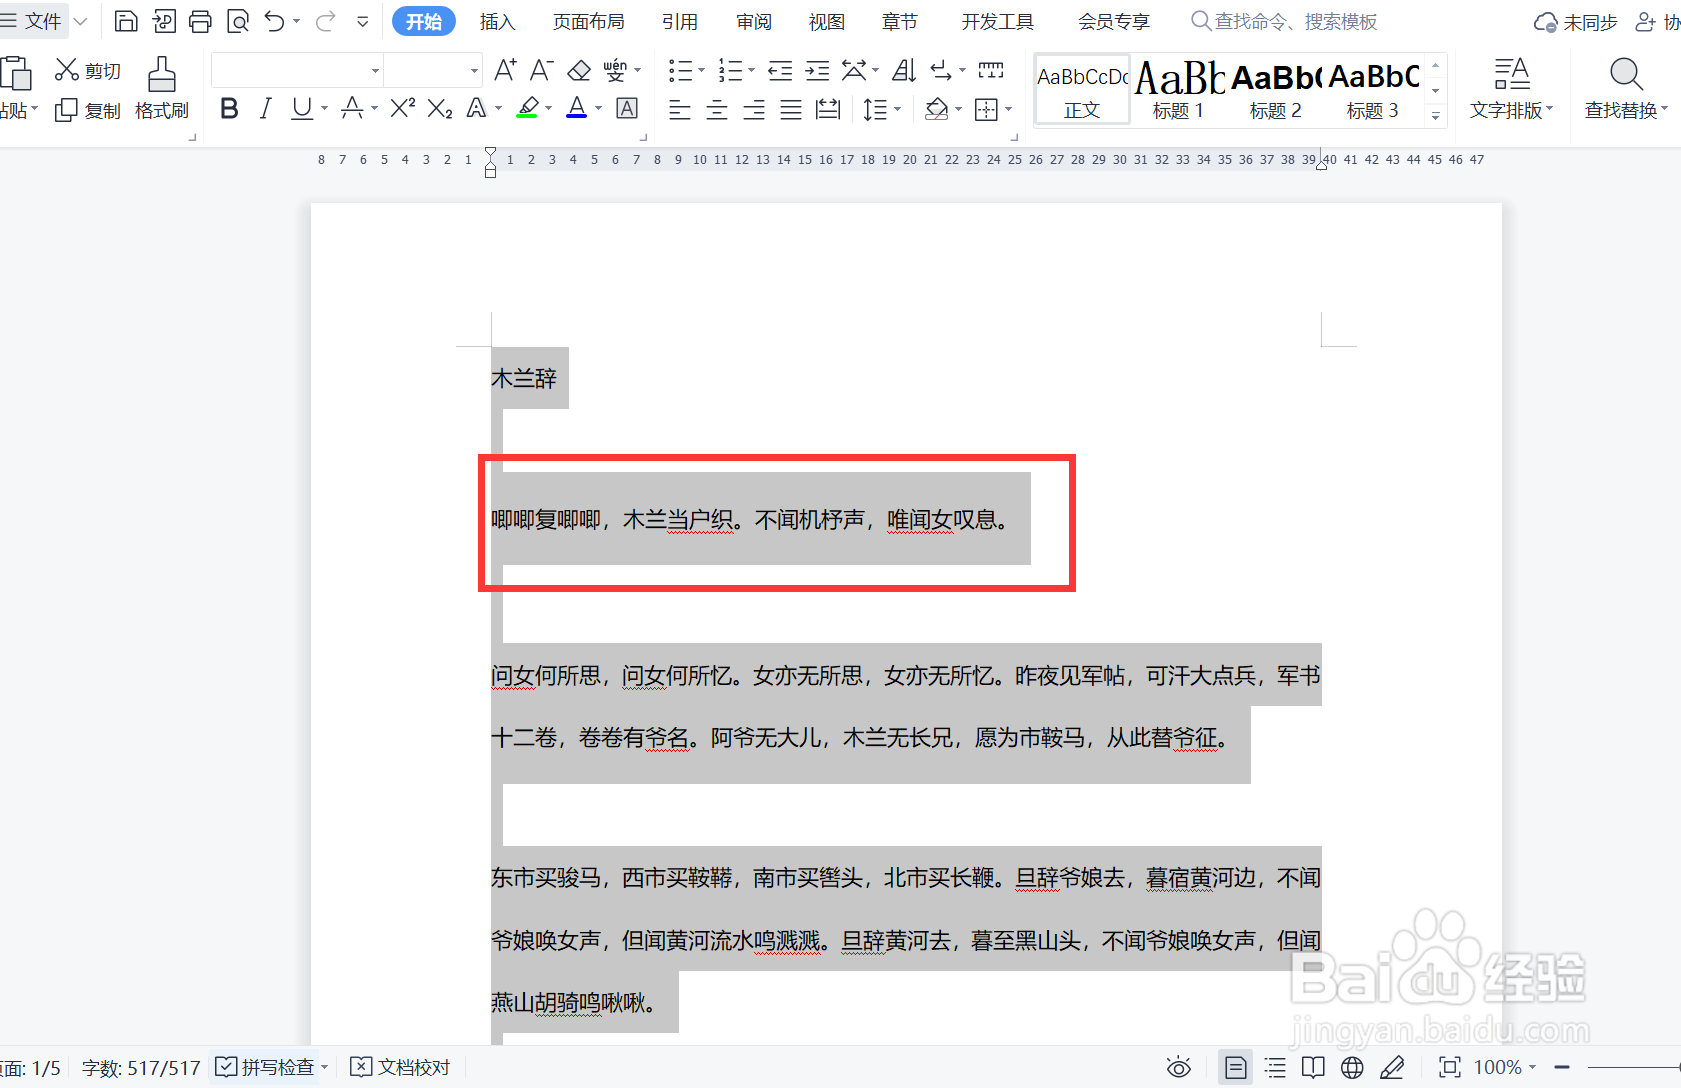
Task: Align text left
Action: [x=680, y=110]
